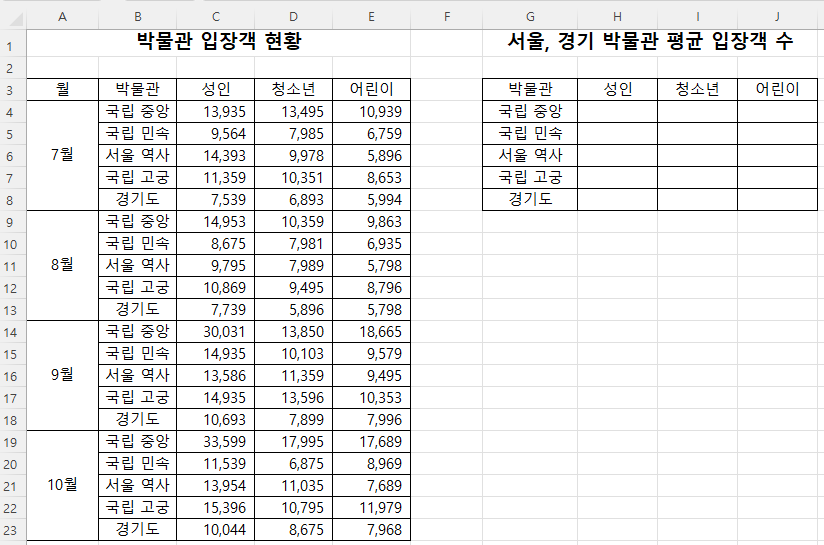Click cell with value 8,653
824x545 pixels.
tap(372, 178)
